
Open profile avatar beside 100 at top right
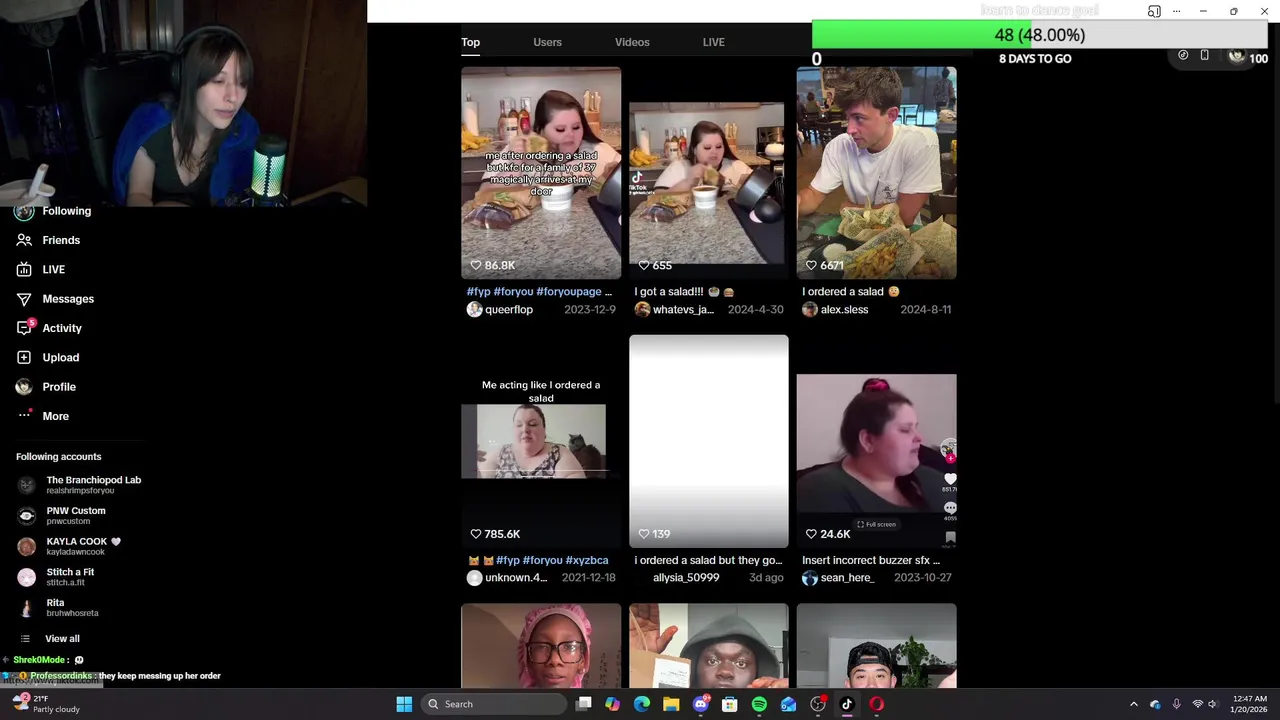coord(1236,57)
